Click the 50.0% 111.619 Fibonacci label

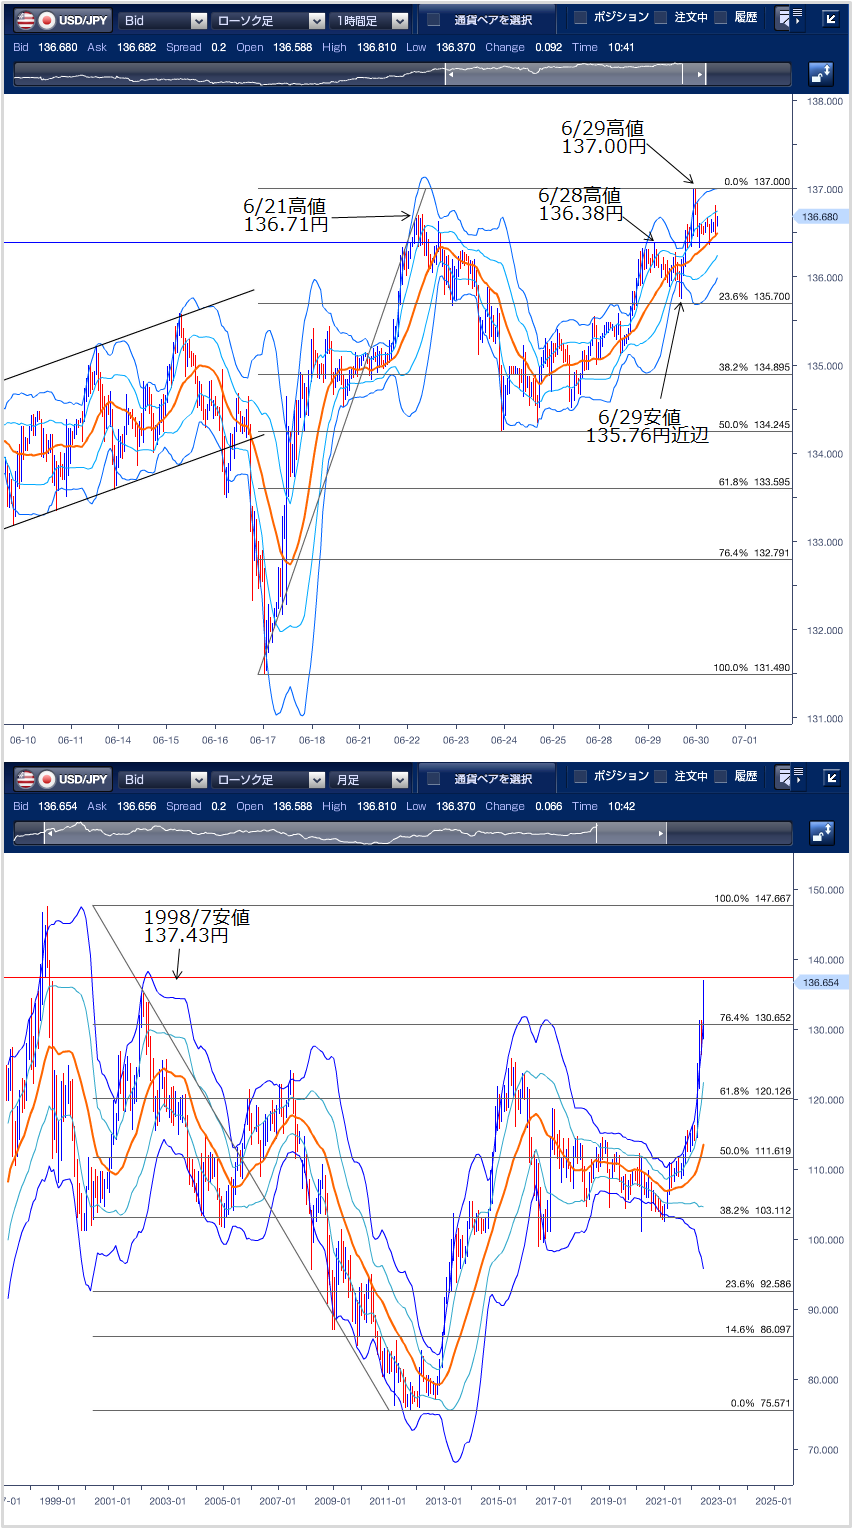click(755, 1151)
